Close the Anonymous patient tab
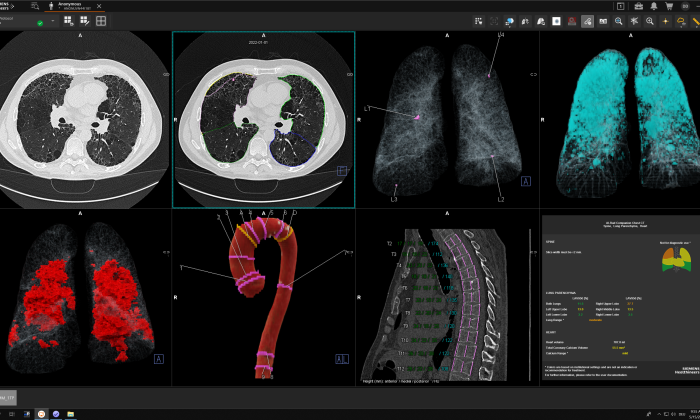700x420 pixels. 99,6
